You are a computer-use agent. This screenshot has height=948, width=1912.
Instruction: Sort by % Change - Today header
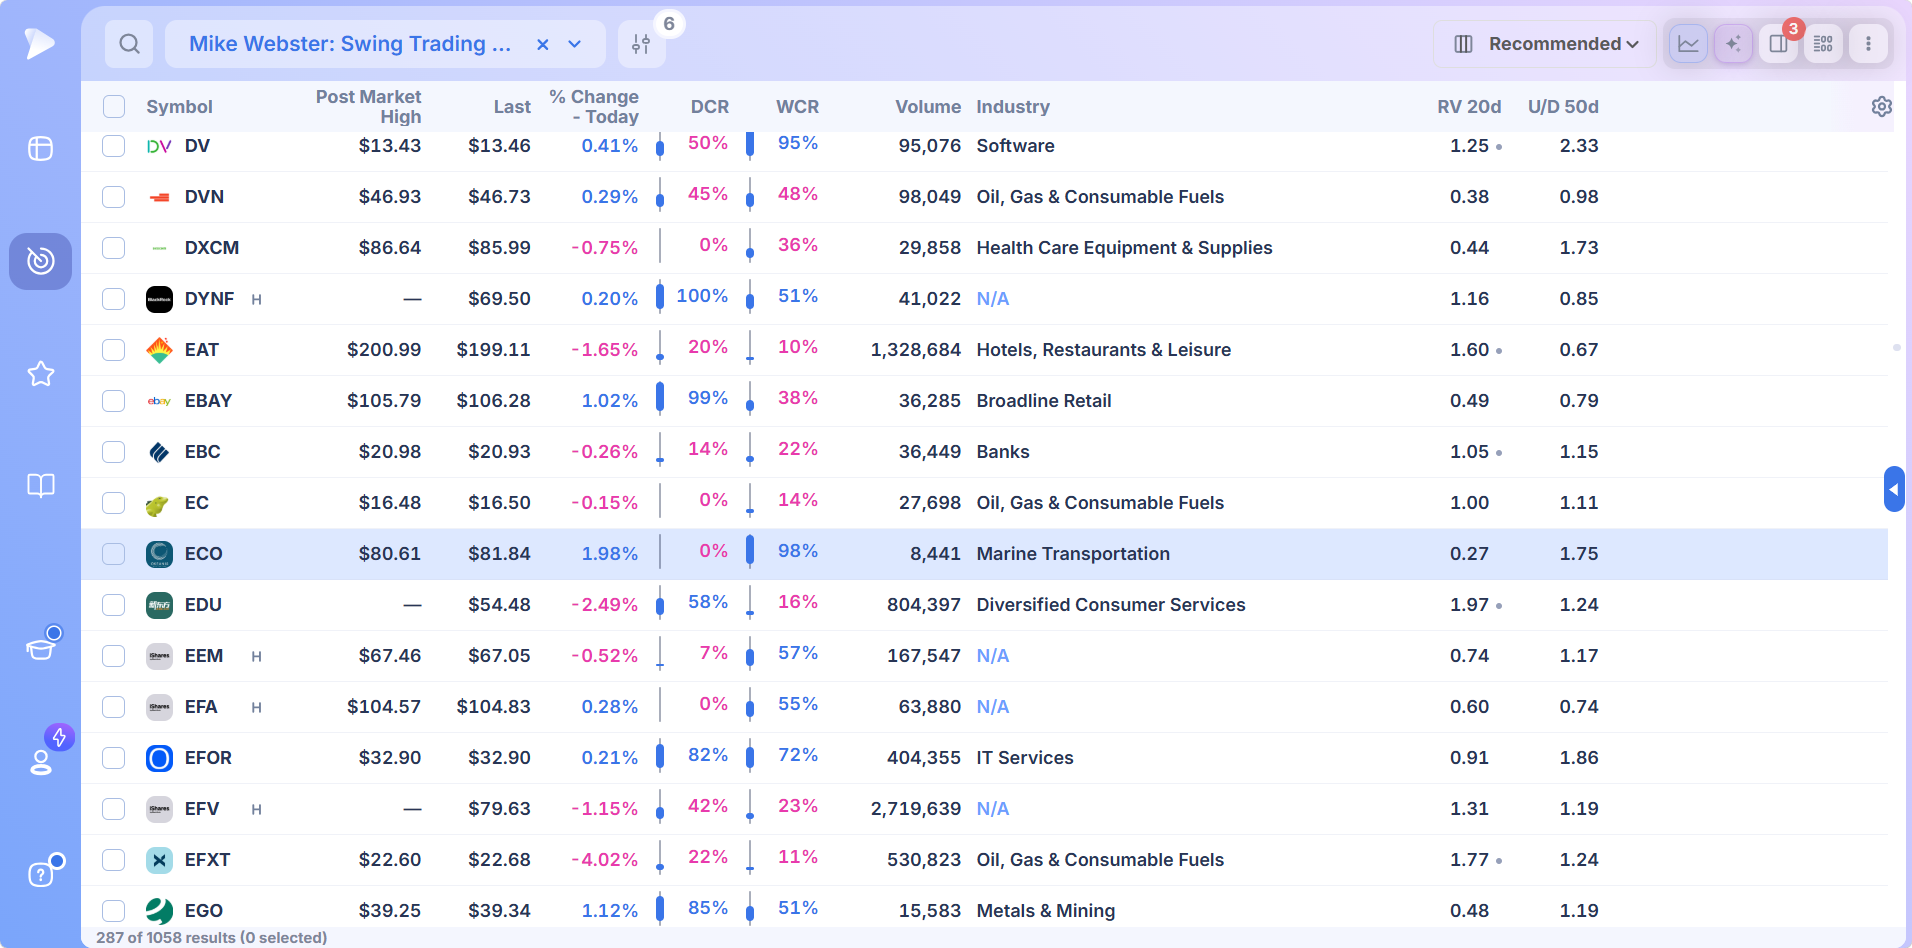tap(594, 107)
